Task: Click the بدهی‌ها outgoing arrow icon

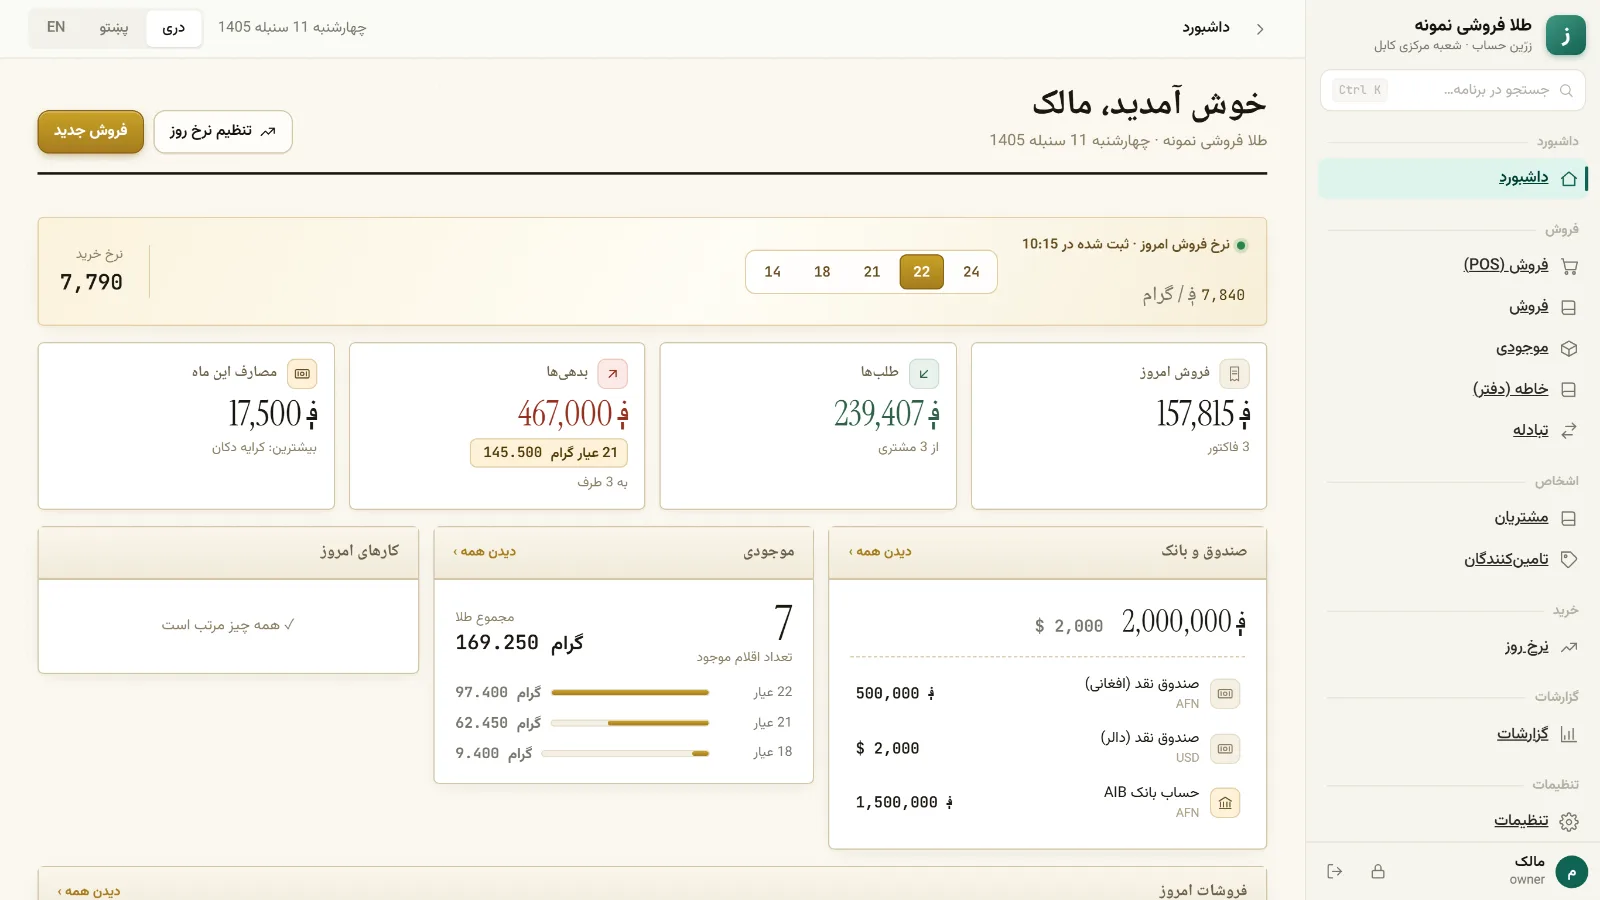Action: pyautogui.click(x=613, y=374)
